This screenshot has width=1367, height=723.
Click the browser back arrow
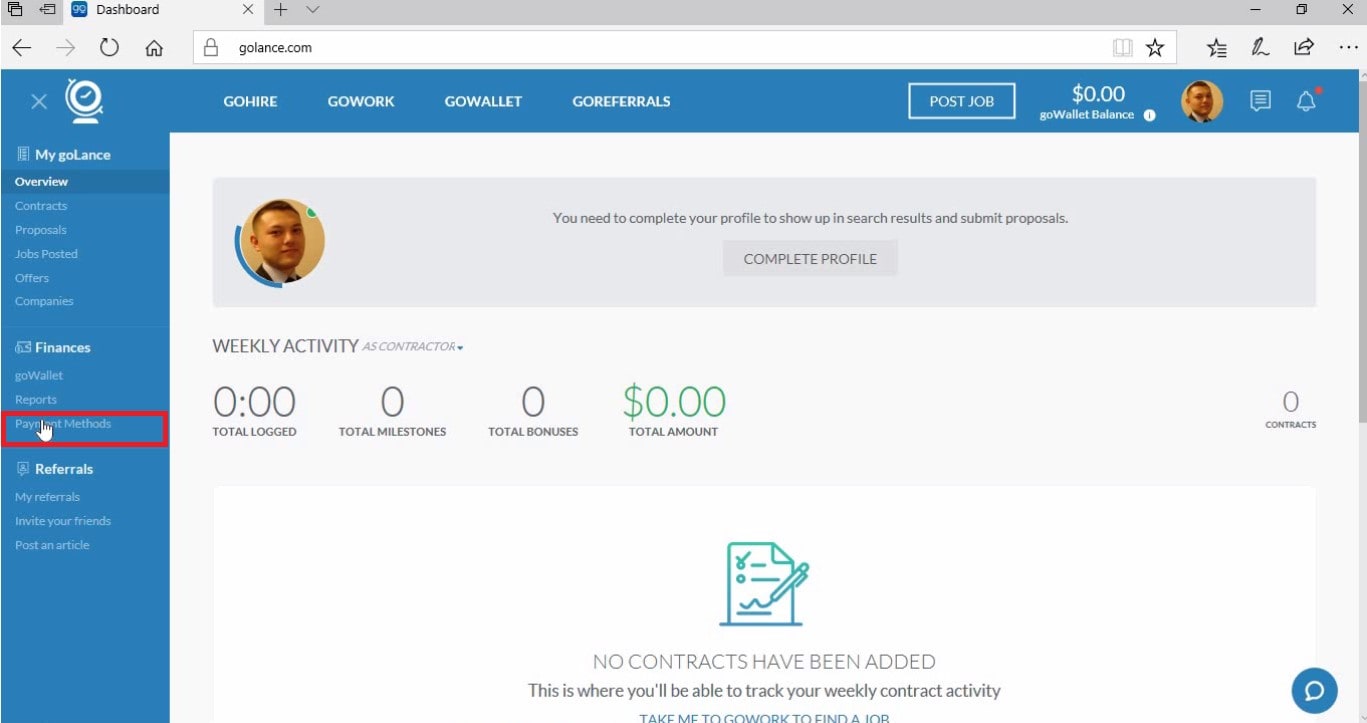[21, 47]
